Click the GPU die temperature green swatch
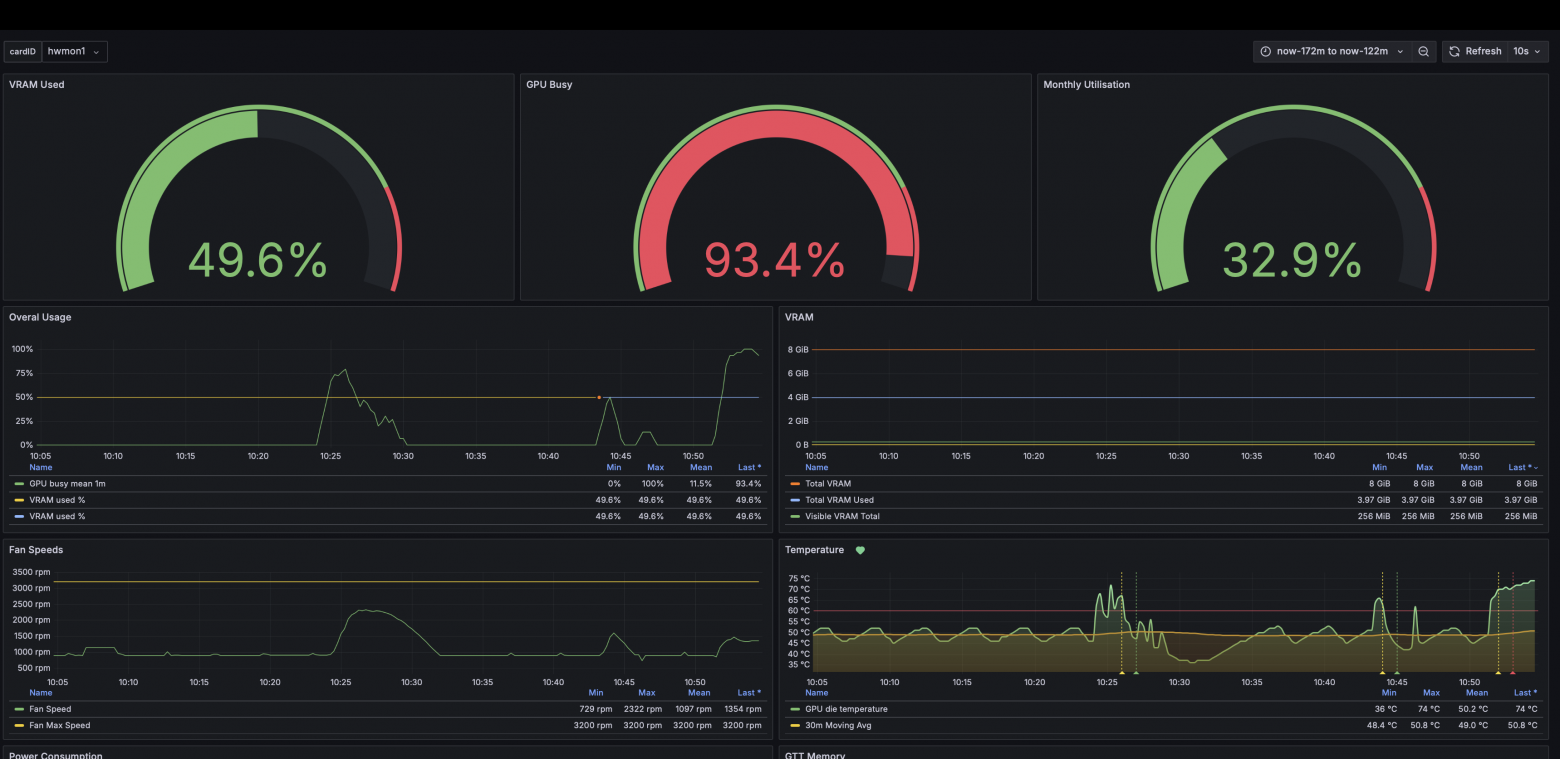The height and width of the screenshot is (759, 1560). coord(795,709)
